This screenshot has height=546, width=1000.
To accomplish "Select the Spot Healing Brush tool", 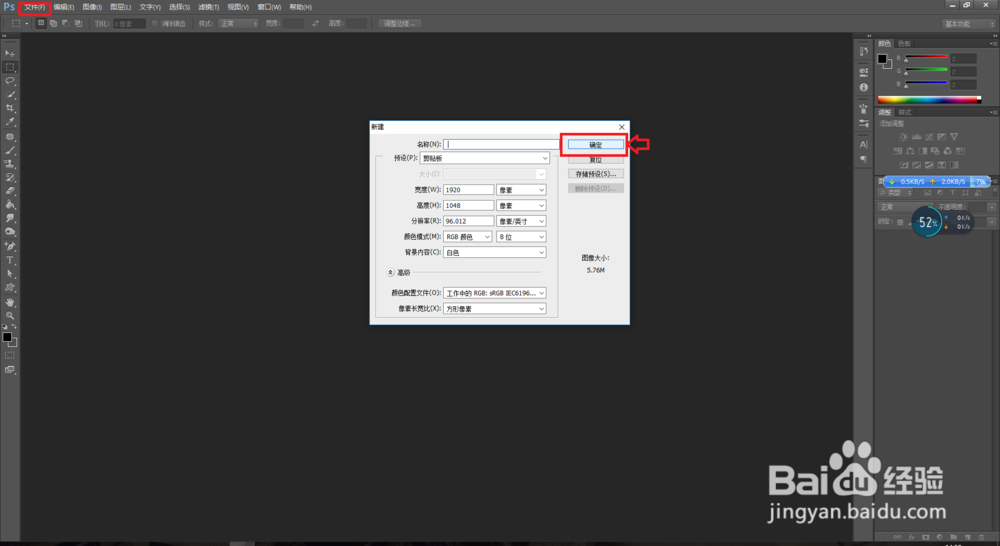I will coord(10,136).
